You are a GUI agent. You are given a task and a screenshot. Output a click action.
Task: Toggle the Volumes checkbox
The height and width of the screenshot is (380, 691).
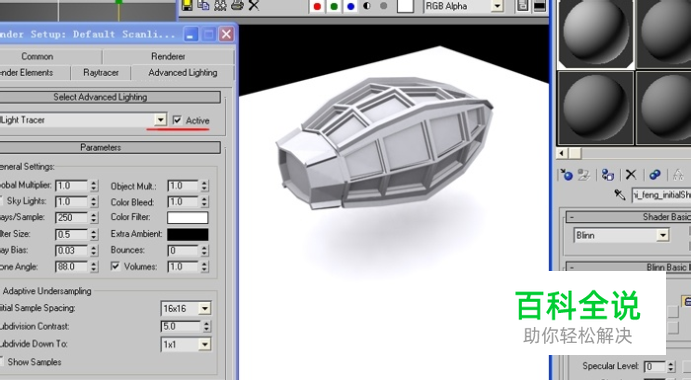115,266
